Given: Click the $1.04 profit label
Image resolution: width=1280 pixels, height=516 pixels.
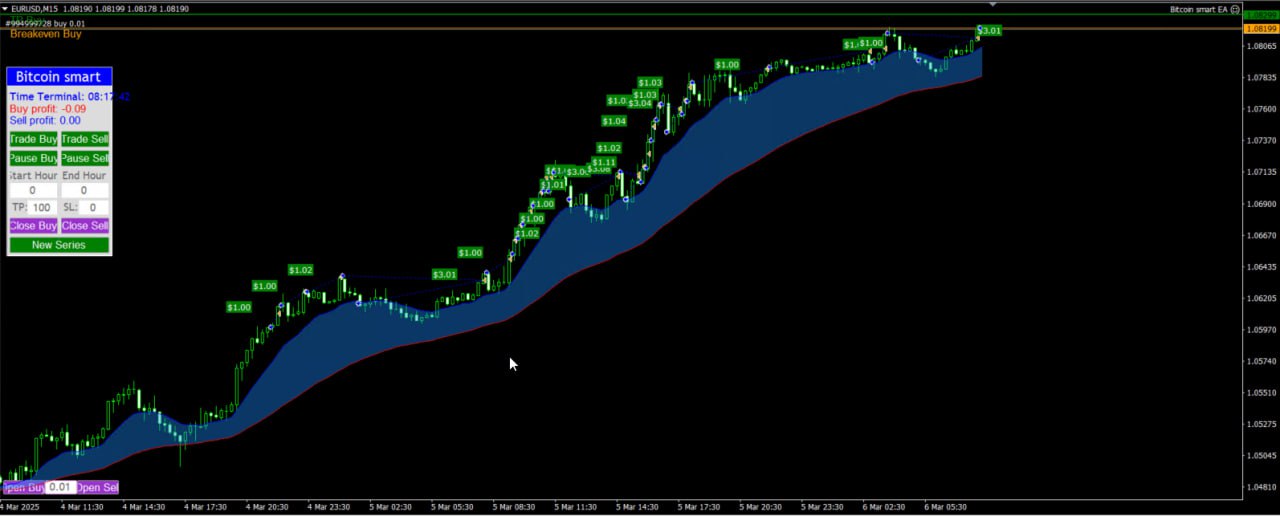Looking at the screenshot, I should pyautogui.click(x=614, y=121).
